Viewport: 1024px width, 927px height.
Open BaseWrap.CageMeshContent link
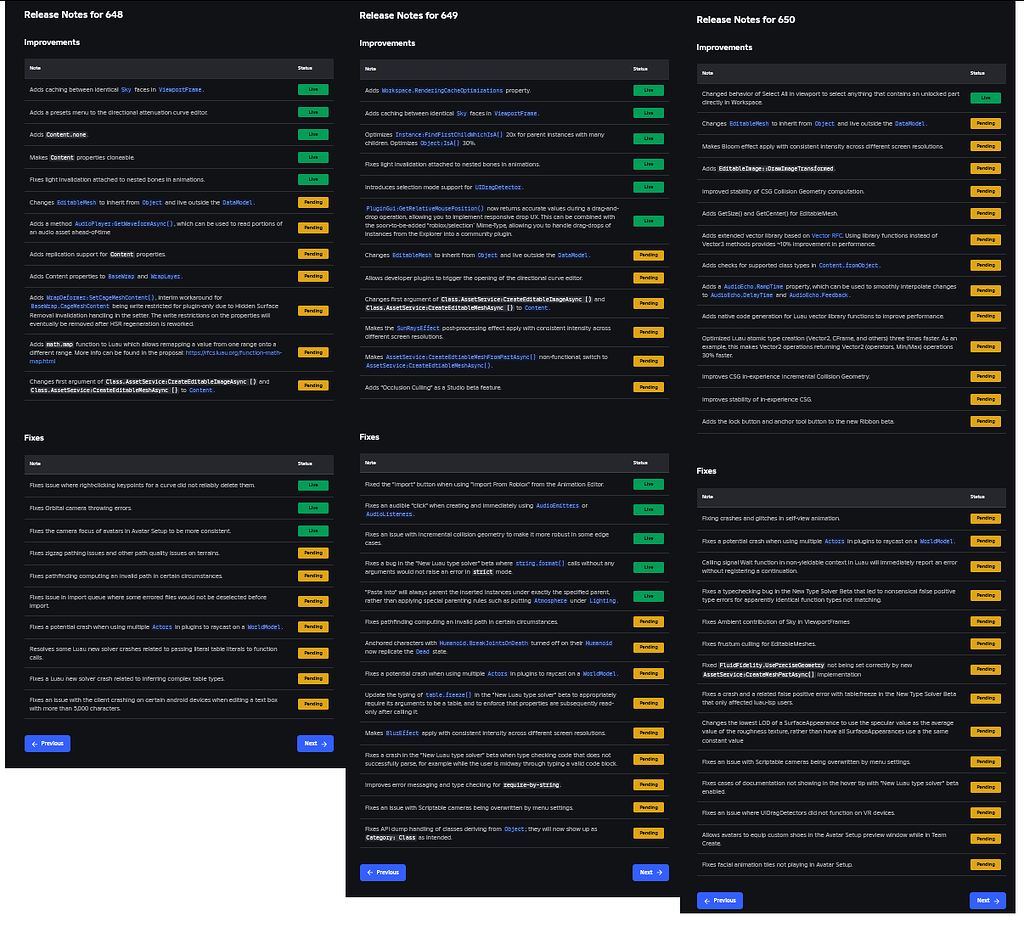tap(70, 306)
